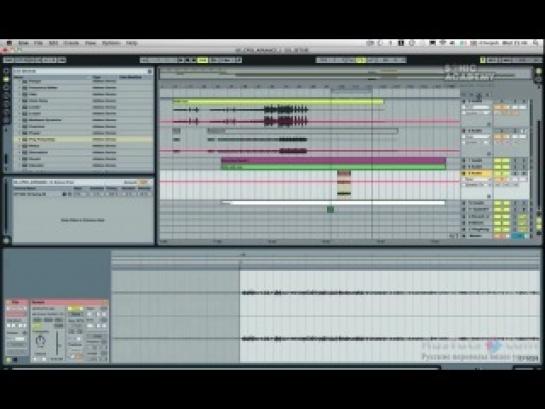The image size is (545, 409).
Task: Click the Wi-Fi status icon in the menu bar
Action: 442,43
